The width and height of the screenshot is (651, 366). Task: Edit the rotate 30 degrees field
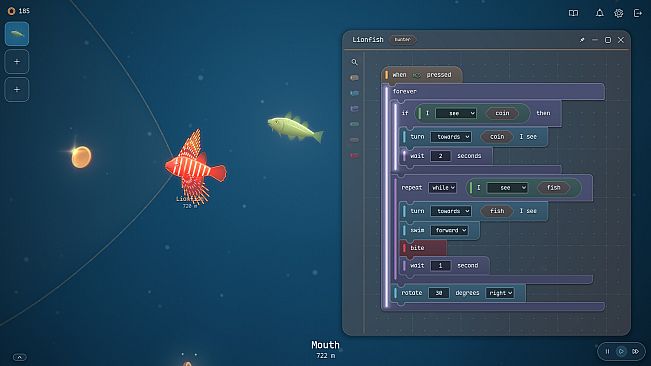click(438, 293)
